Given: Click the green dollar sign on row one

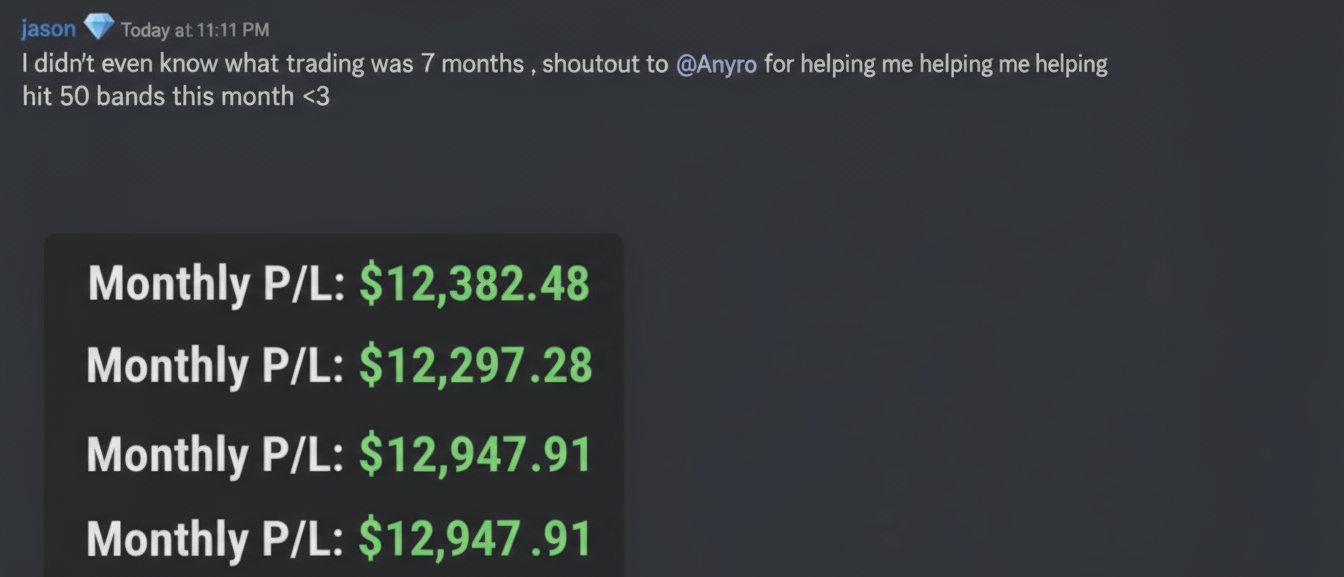Looking at the screenshot, I should pos(372,284).
